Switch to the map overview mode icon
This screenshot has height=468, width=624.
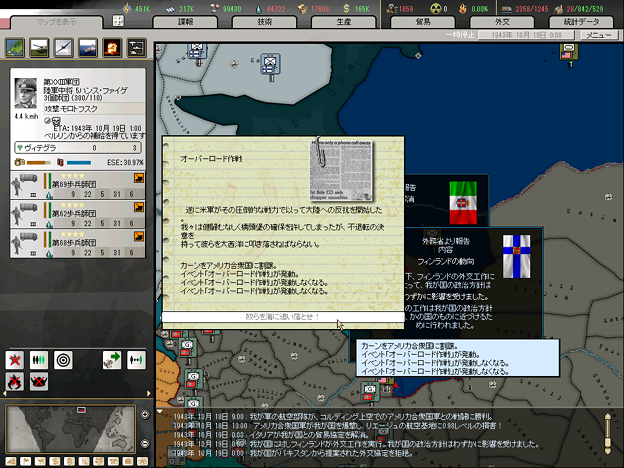pyautogui.click(x=15, y=48)
